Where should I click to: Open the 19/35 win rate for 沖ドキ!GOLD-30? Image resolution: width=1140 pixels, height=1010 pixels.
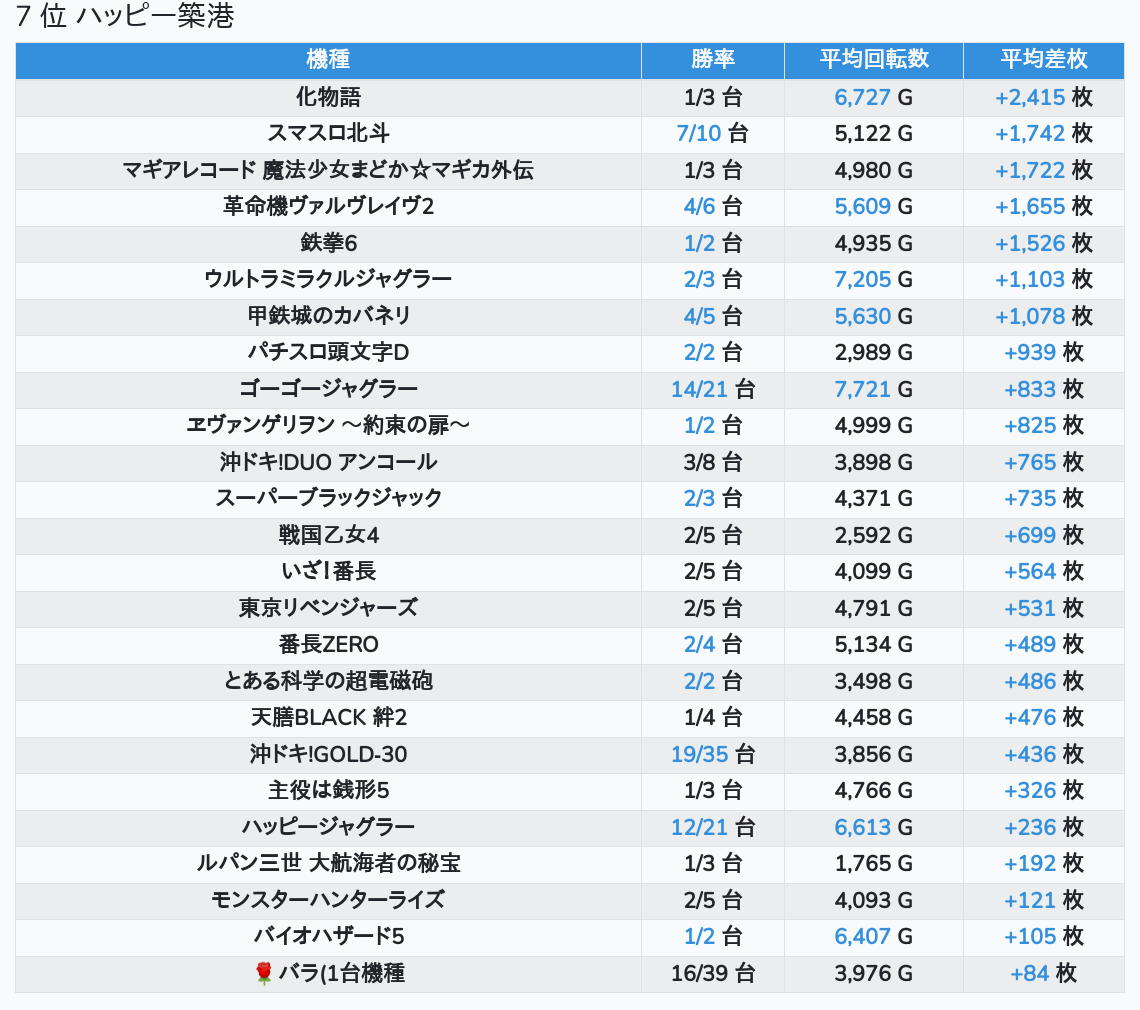699,754
